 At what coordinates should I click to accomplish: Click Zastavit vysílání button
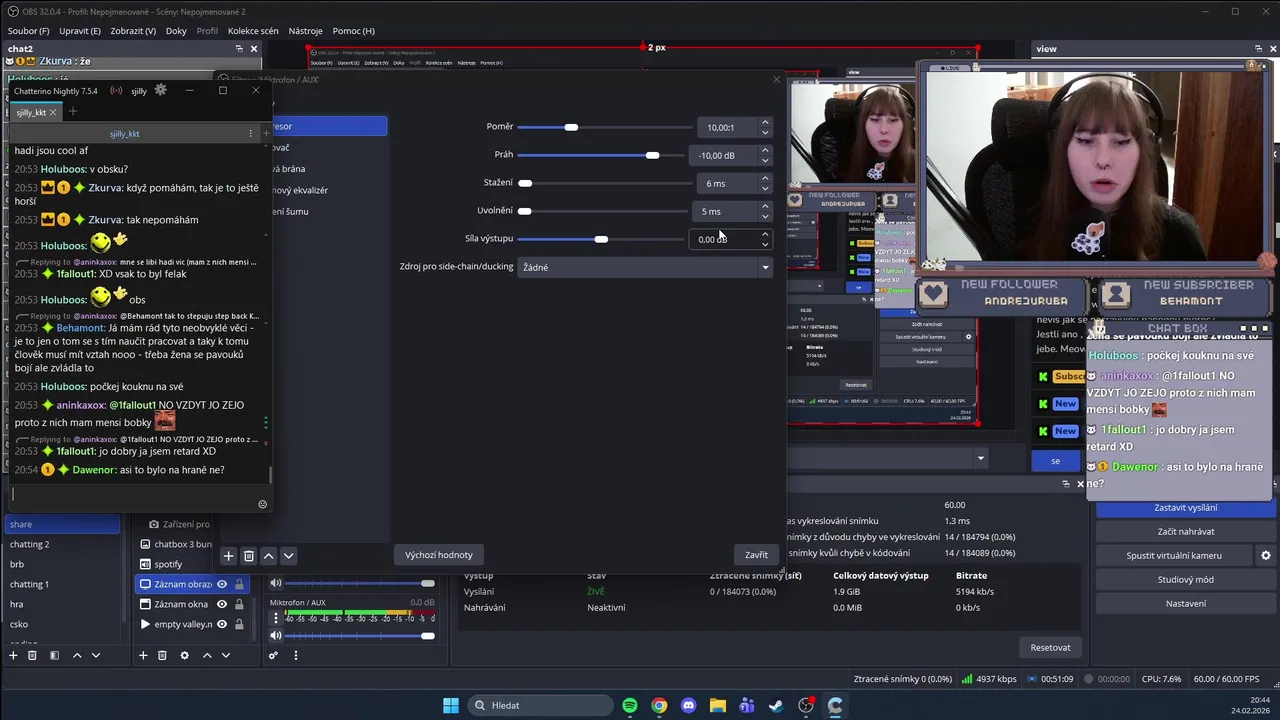(x=1185, y=508)
